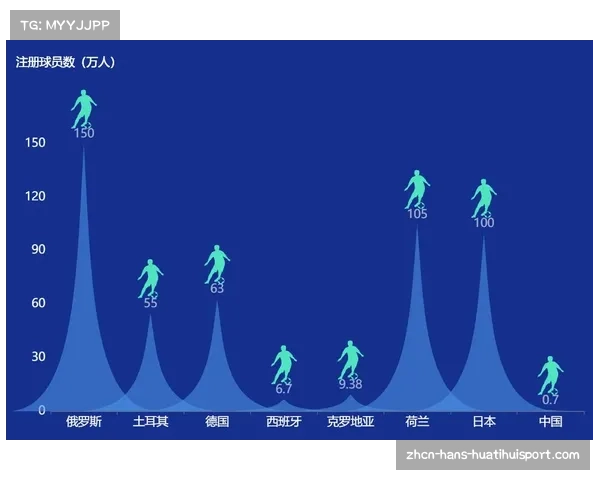Click the y-axis tick 0
This screenshot has width=600, height=480.
point(42,410)
